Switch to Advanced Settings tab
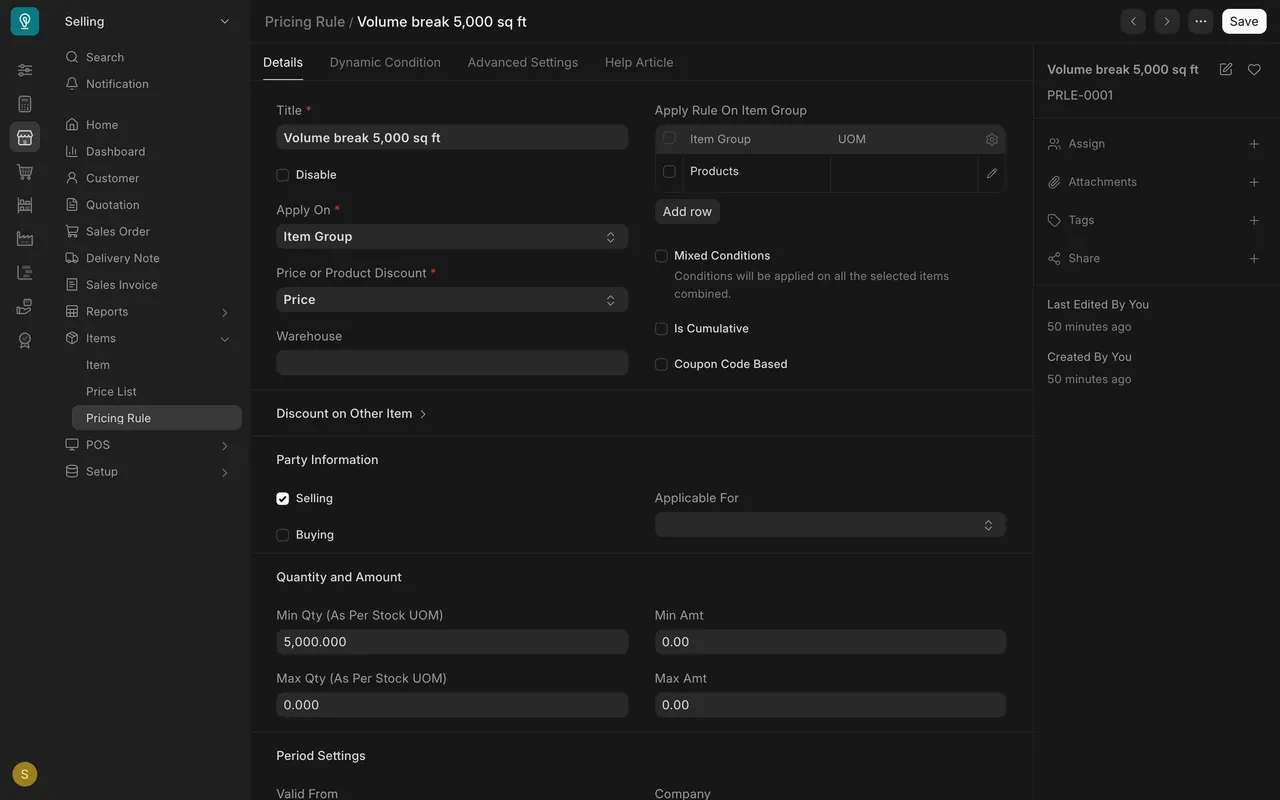The image size is (1280, 800). (523, 62)
